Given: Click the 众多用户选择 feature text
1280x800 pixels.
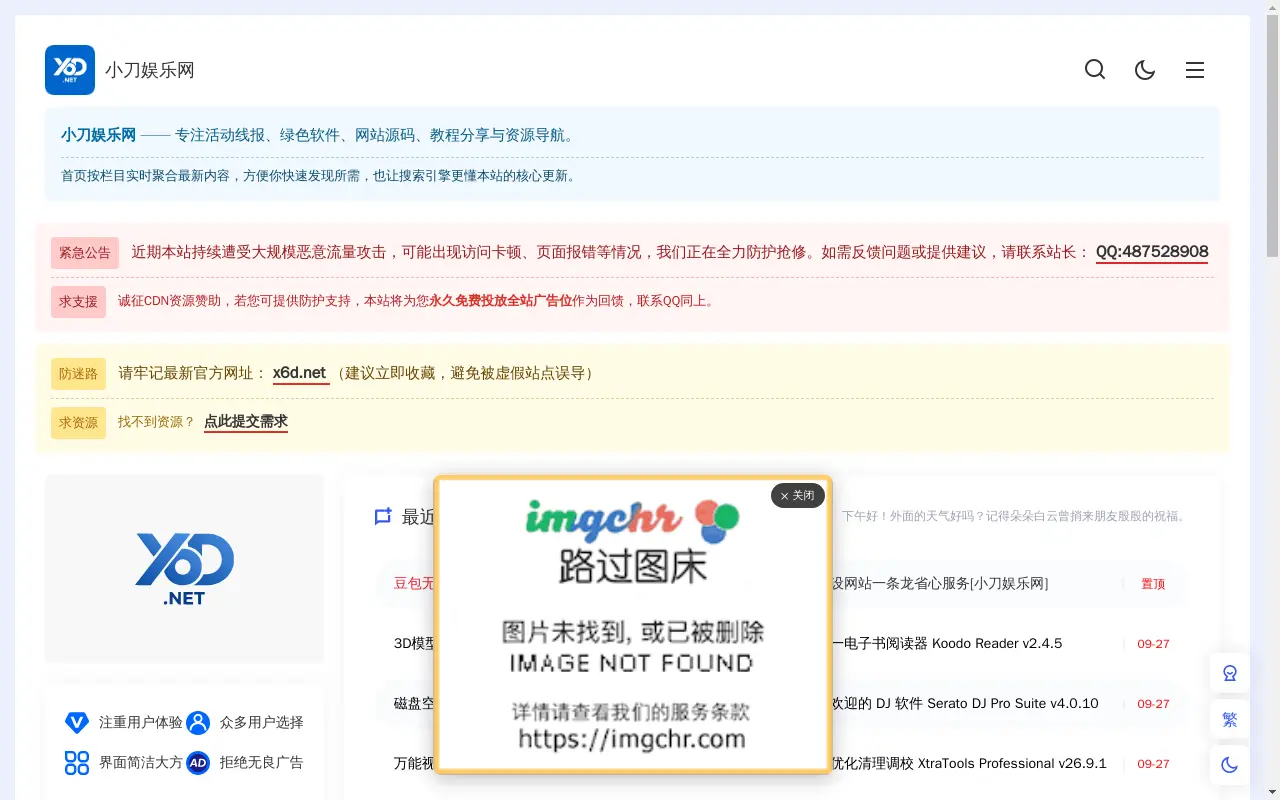Looking at the screenshot, I should click(x=262, y=722).
